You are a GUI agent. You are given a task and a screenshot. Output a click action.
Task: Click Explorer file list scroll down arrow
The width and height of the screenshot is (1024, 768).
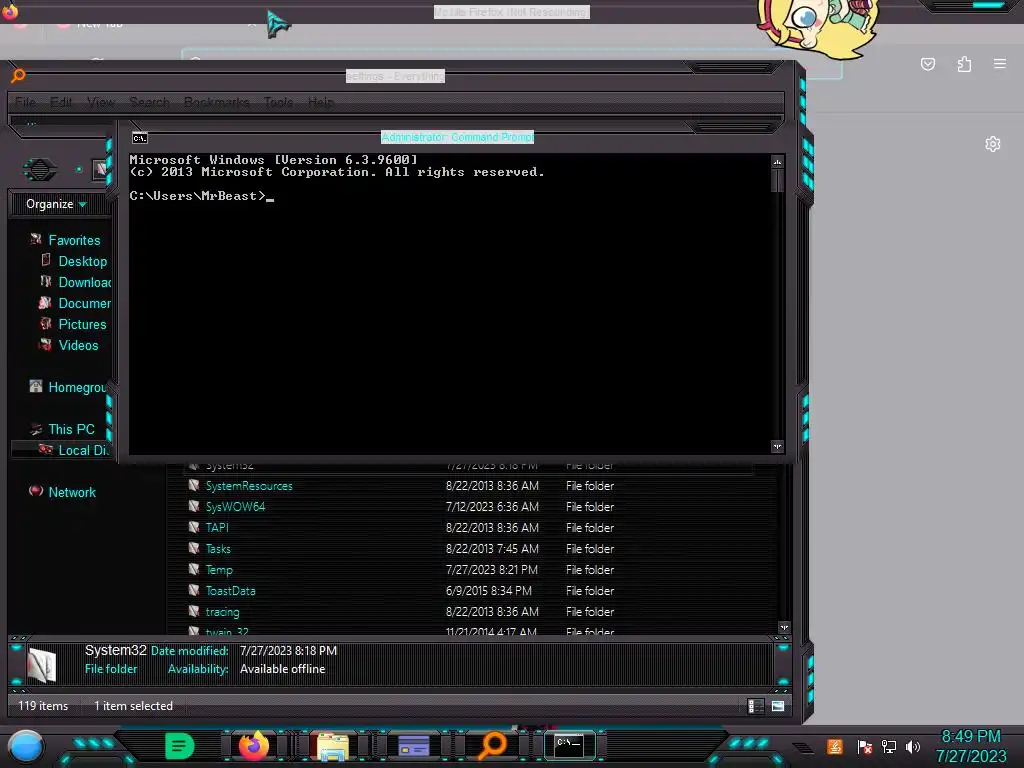[x=784, y=628]
